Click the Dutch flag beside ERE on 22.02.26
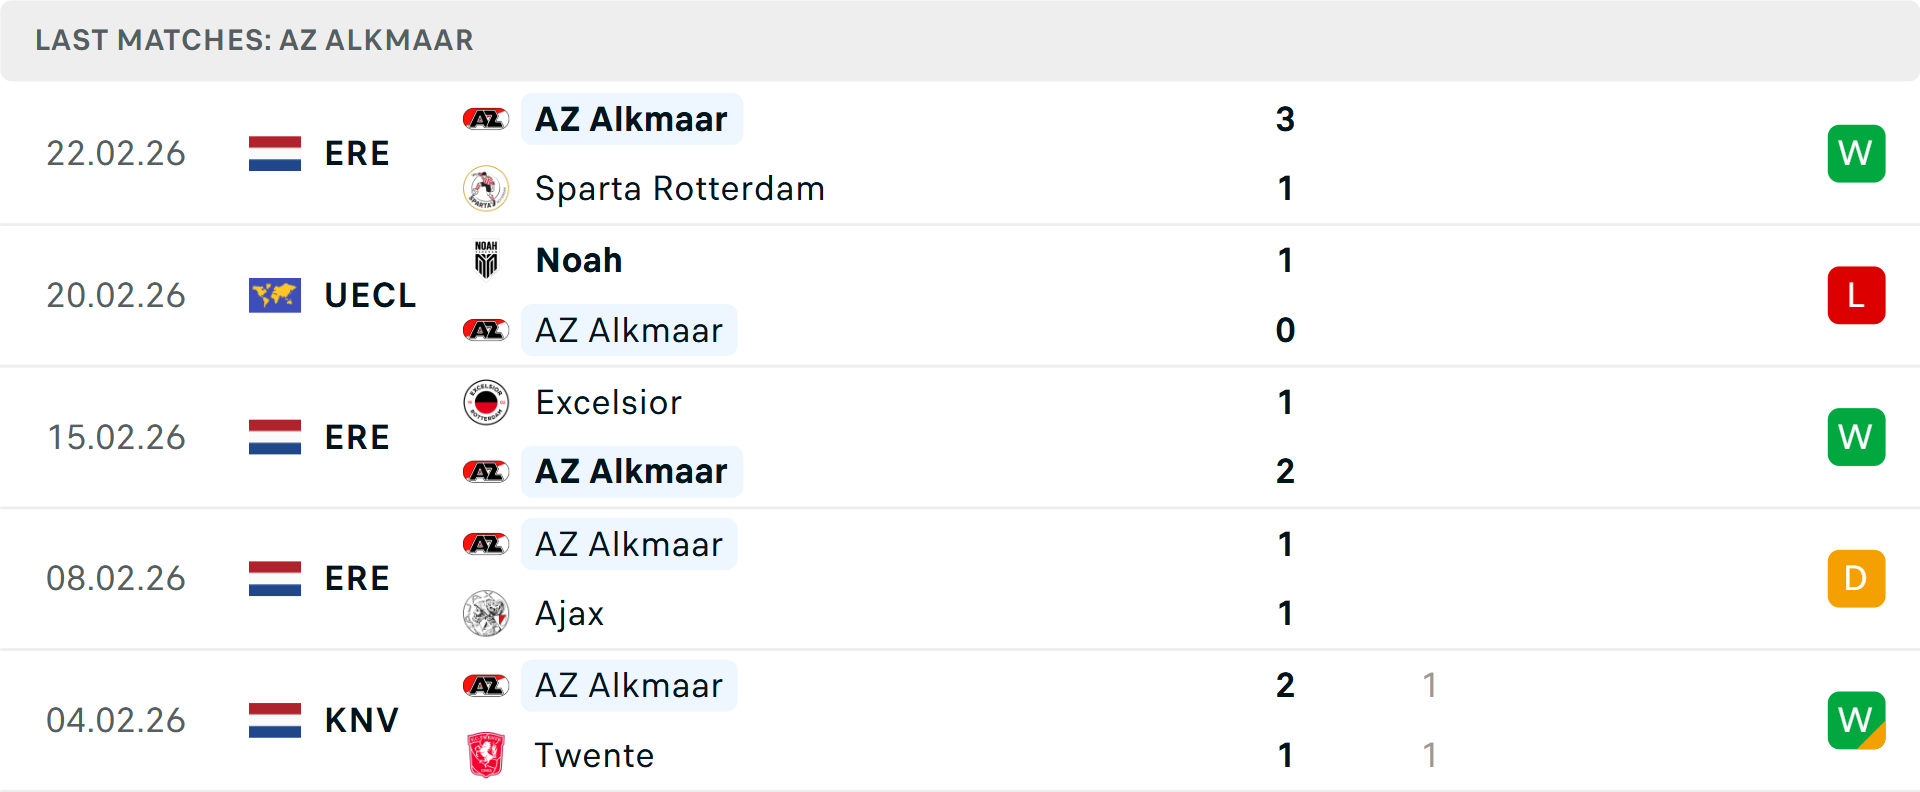 tap(274, 153)
